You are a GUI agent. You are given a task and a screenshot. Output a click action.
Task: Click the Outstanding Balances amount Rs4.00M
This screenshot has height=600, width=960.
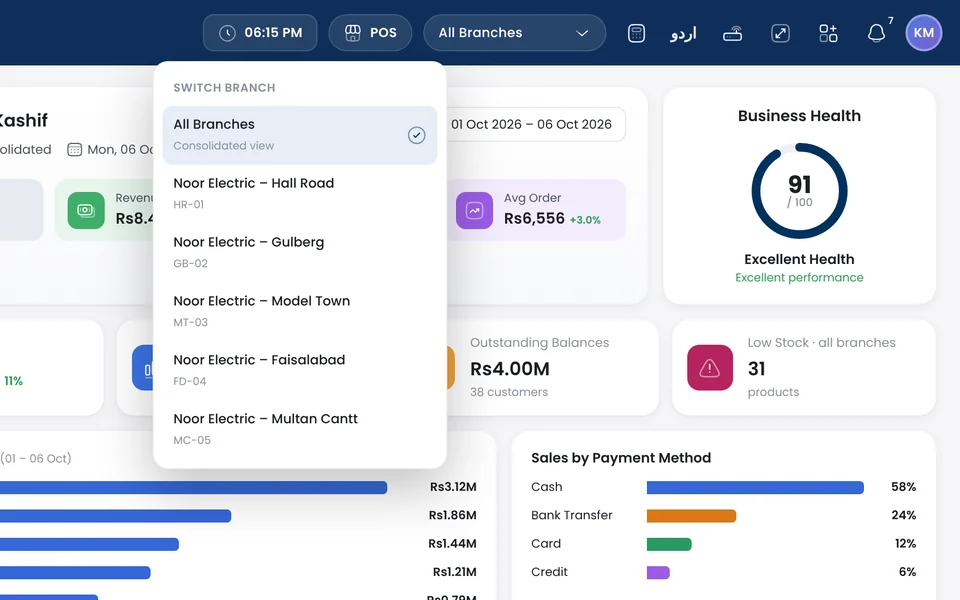click(x=509, y=369)
